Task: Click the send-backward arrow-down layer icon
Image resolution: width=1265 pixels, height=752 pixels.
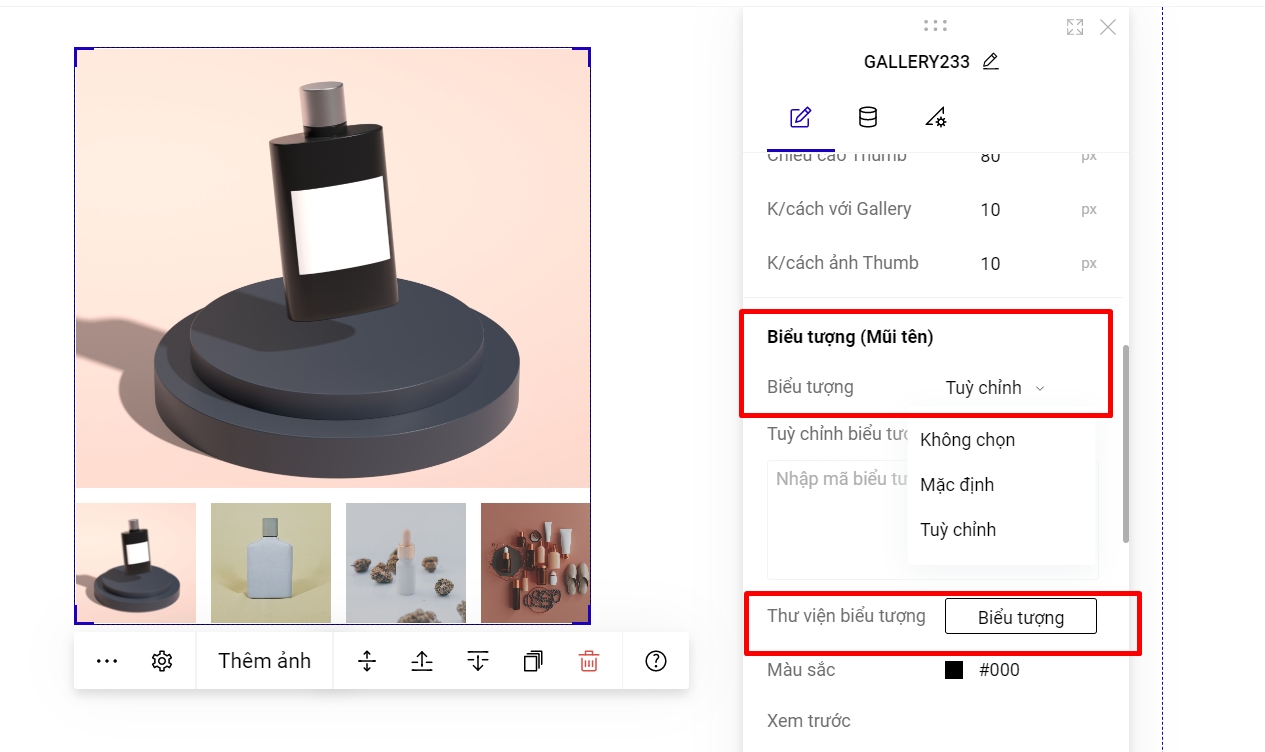Action: 478,661
